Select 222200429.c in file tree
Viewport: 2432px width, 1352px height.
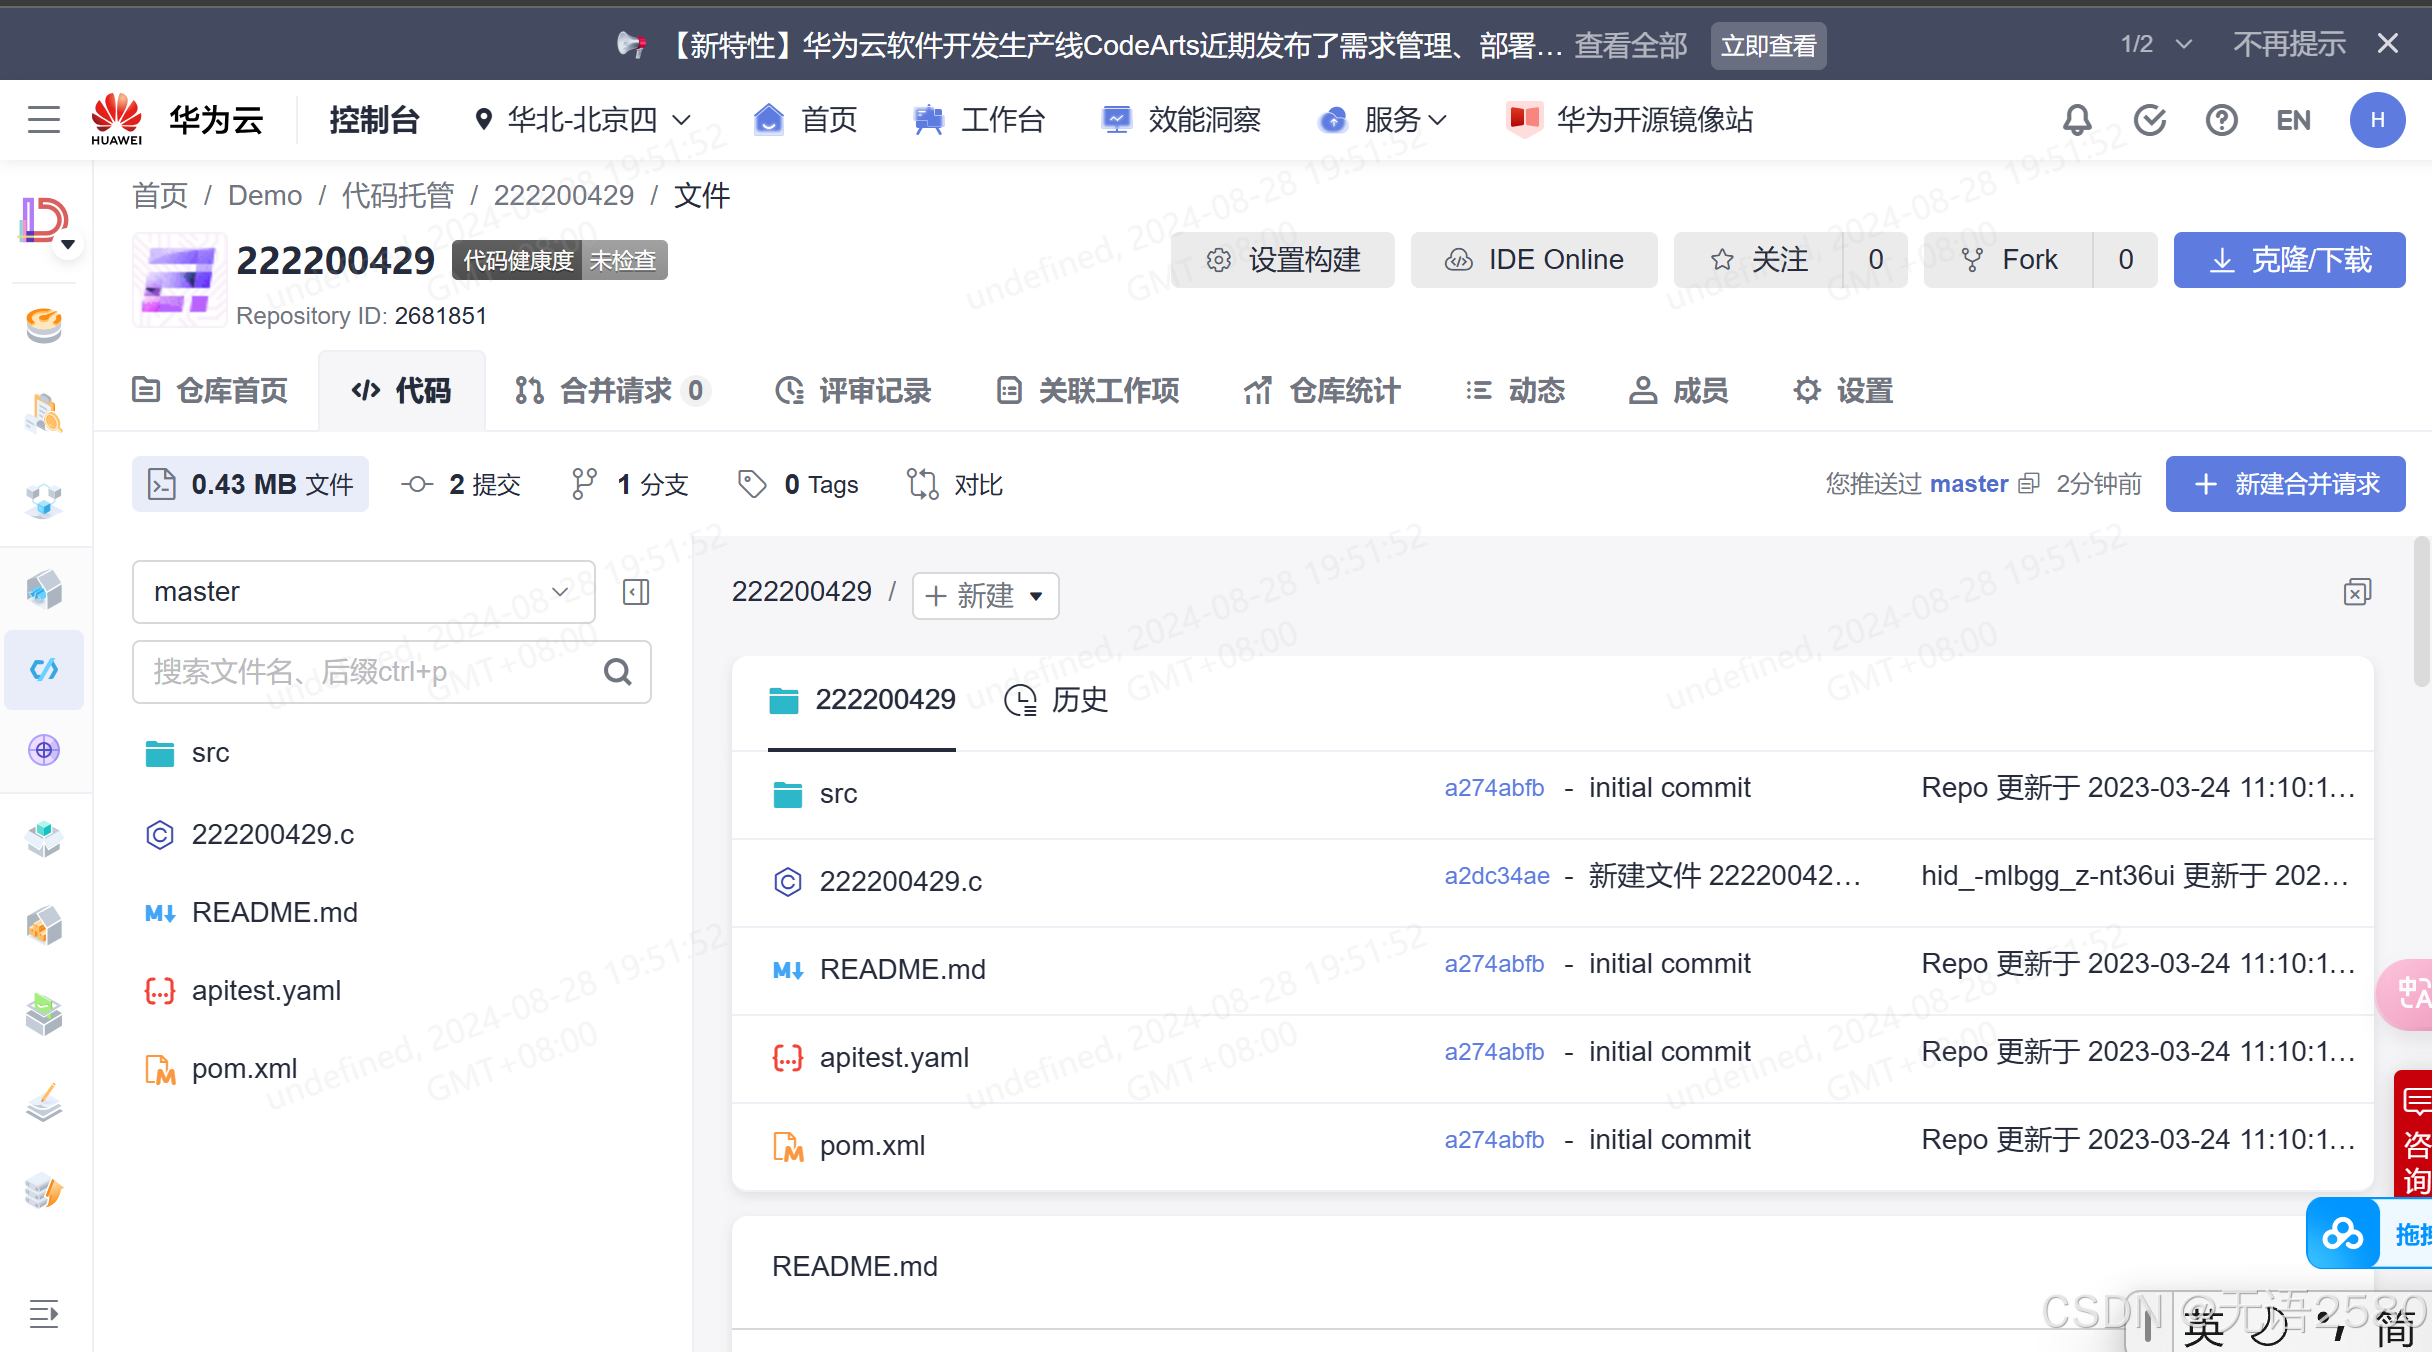click(x=272, y=834)
